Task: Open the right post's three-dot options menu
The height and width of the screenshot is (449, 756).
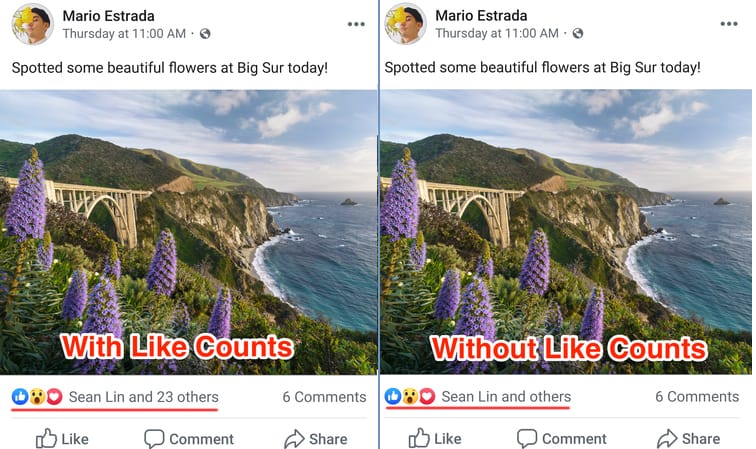Action: pyautogui.click(x=729, y=23)
